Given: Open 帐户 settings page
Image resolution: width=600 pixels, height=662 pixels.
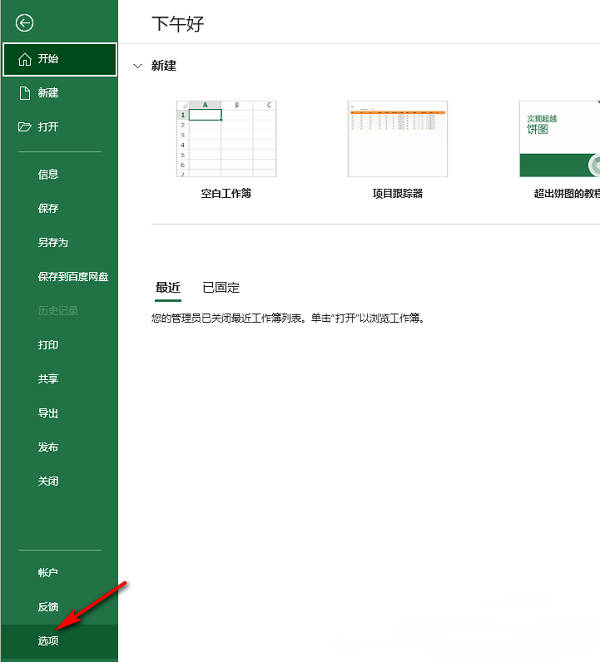Looking at the screenshot, I should pos(48,573).
